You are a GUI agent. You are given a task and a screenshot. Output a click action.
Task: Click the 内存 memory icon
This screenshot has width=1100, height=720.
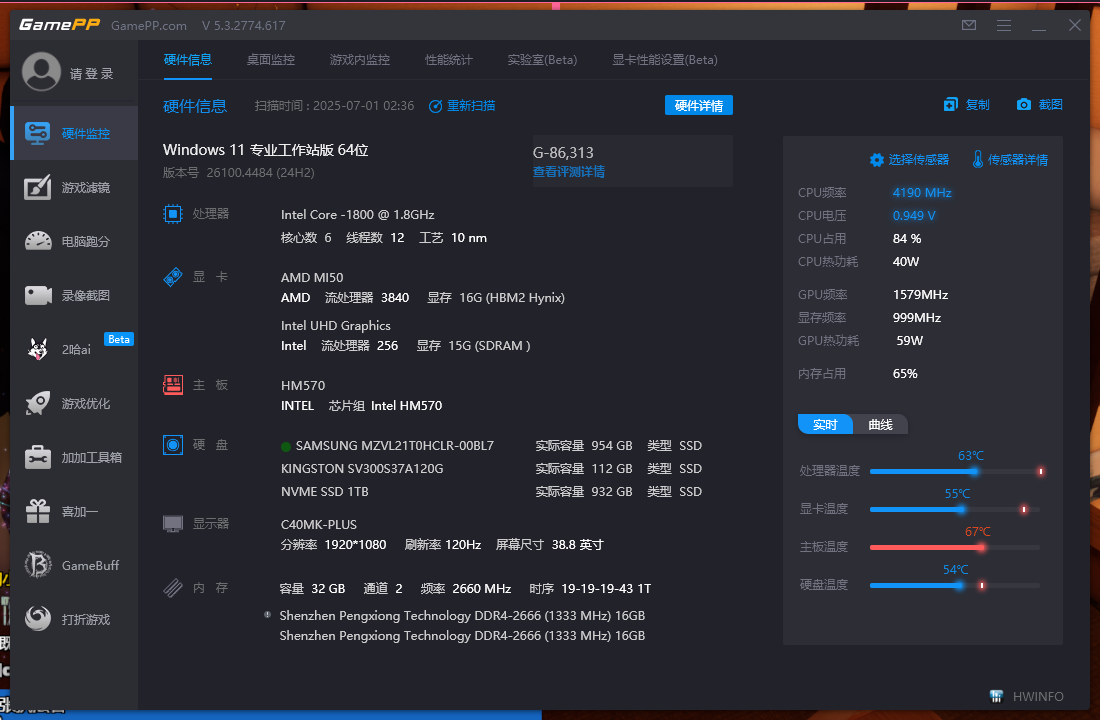point(173,587)
